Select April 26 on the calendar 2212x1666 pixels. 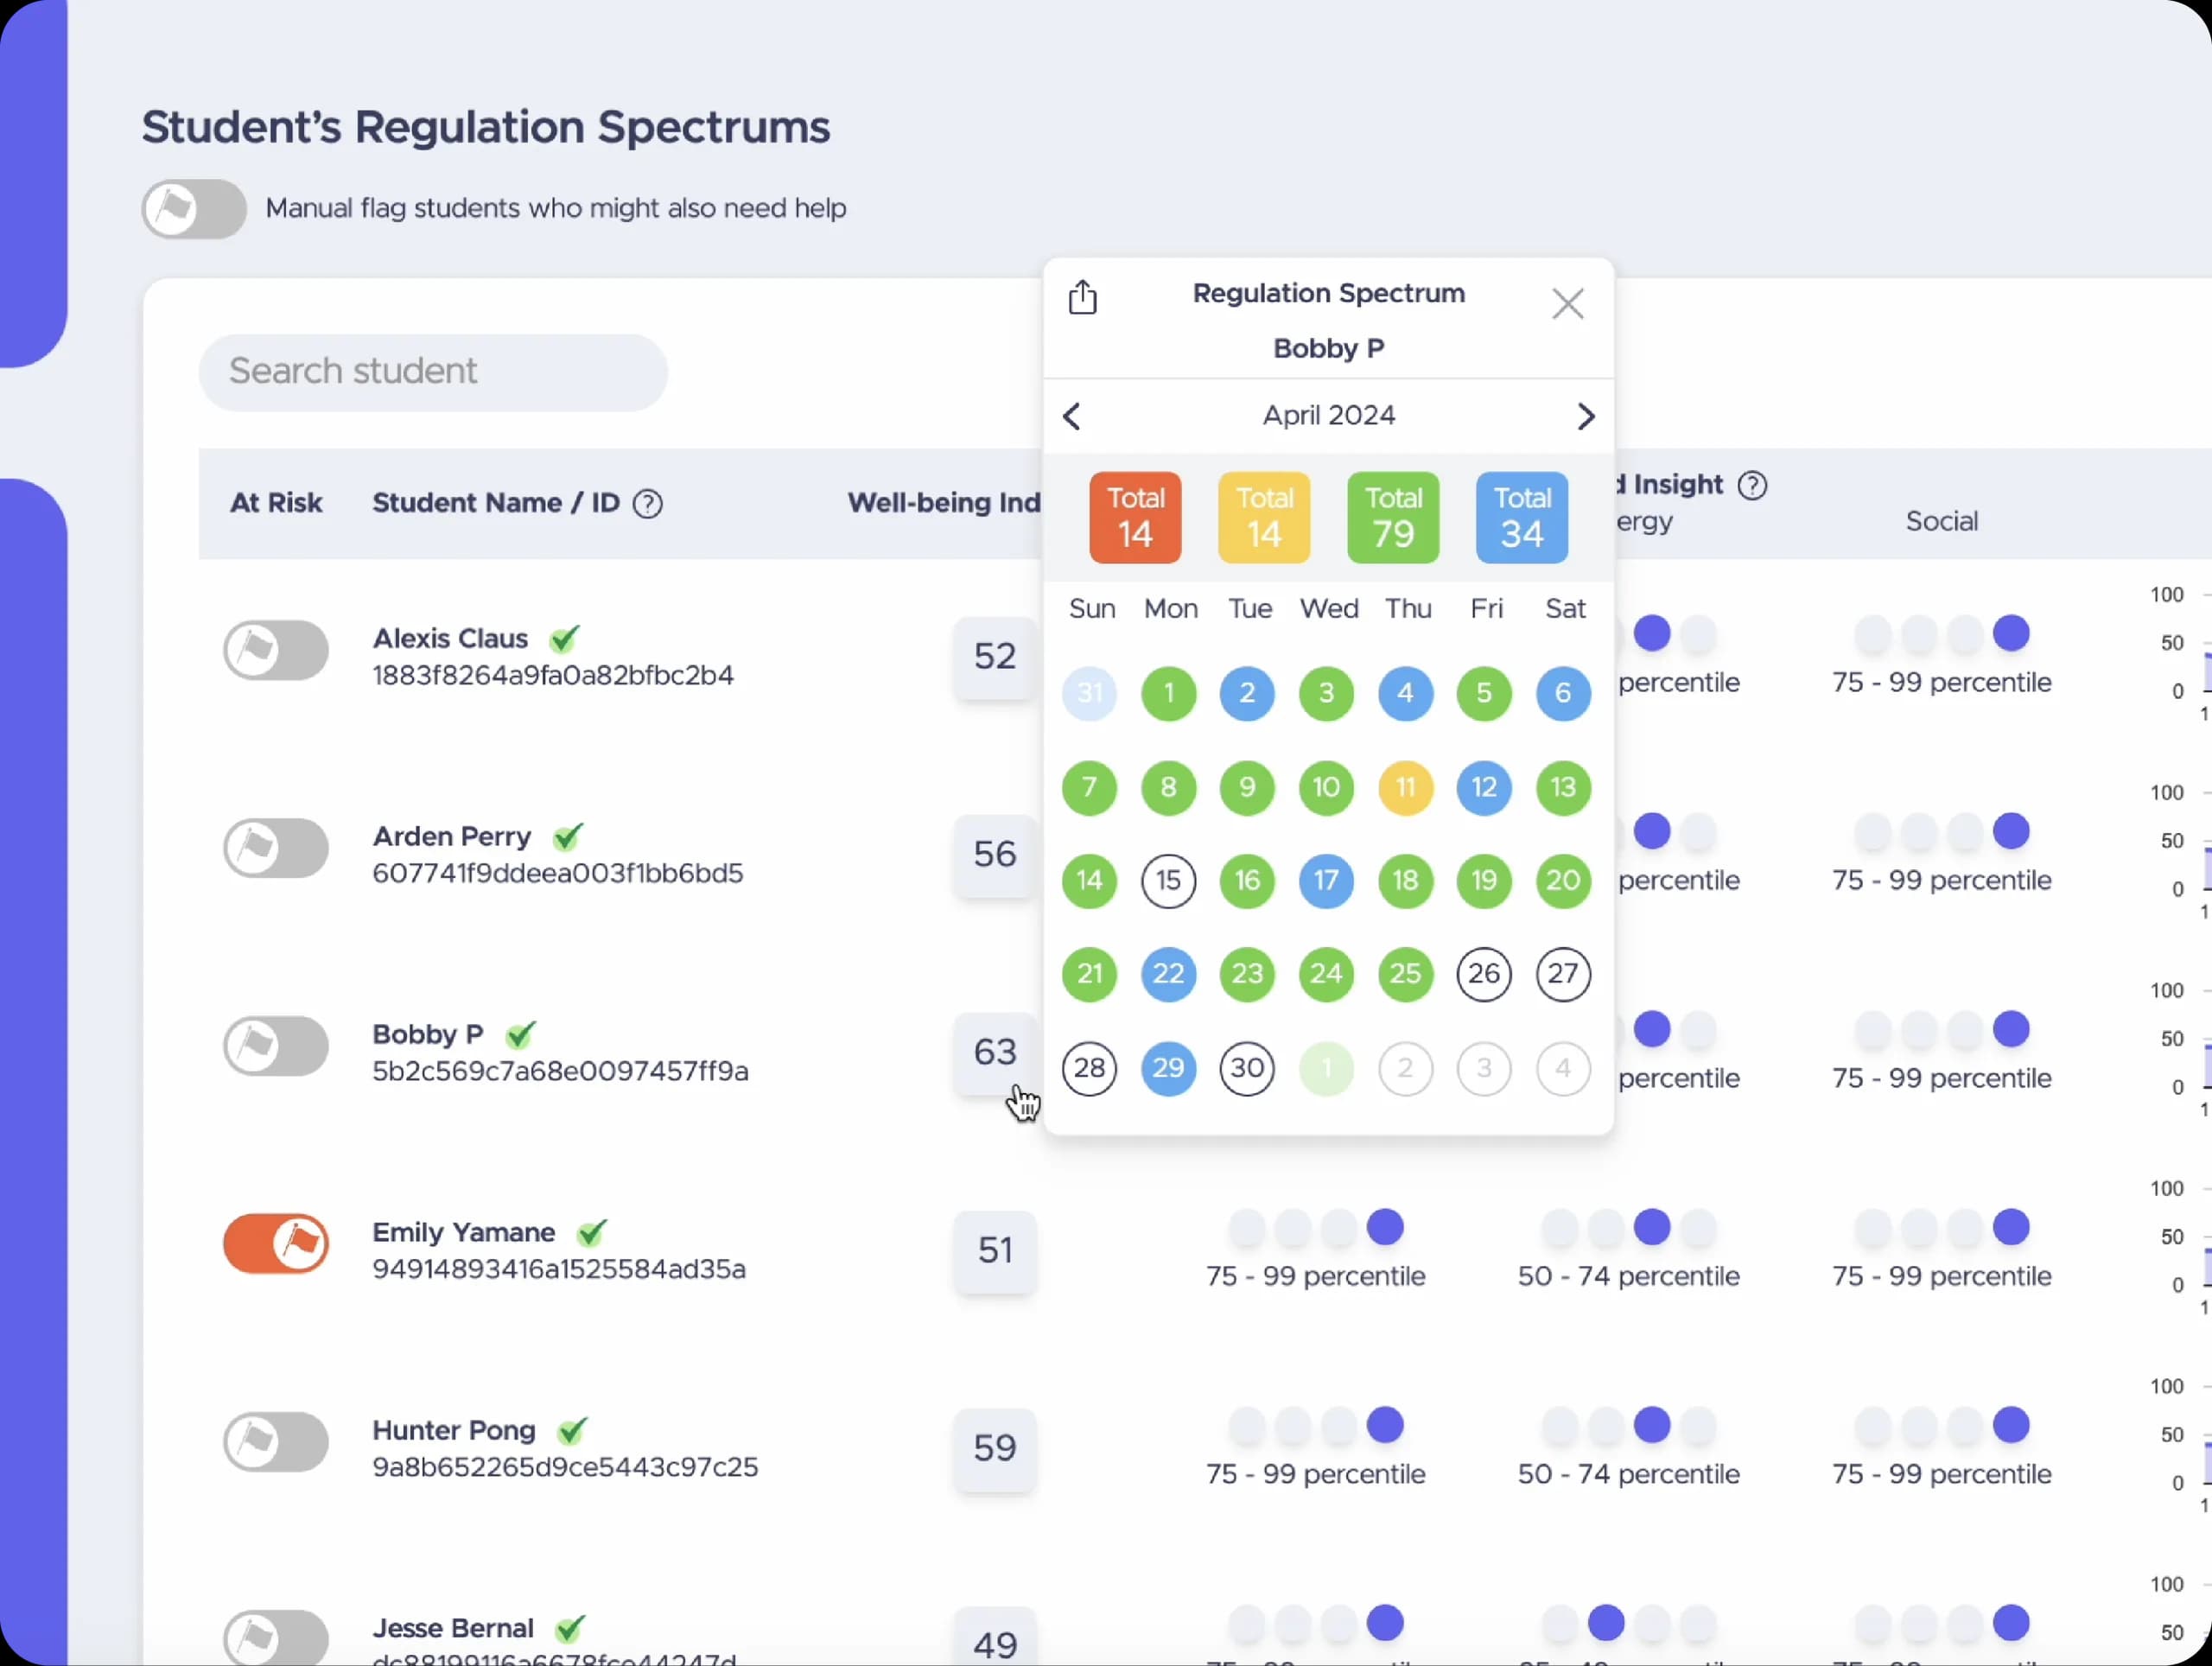[x=1484, y=974]
